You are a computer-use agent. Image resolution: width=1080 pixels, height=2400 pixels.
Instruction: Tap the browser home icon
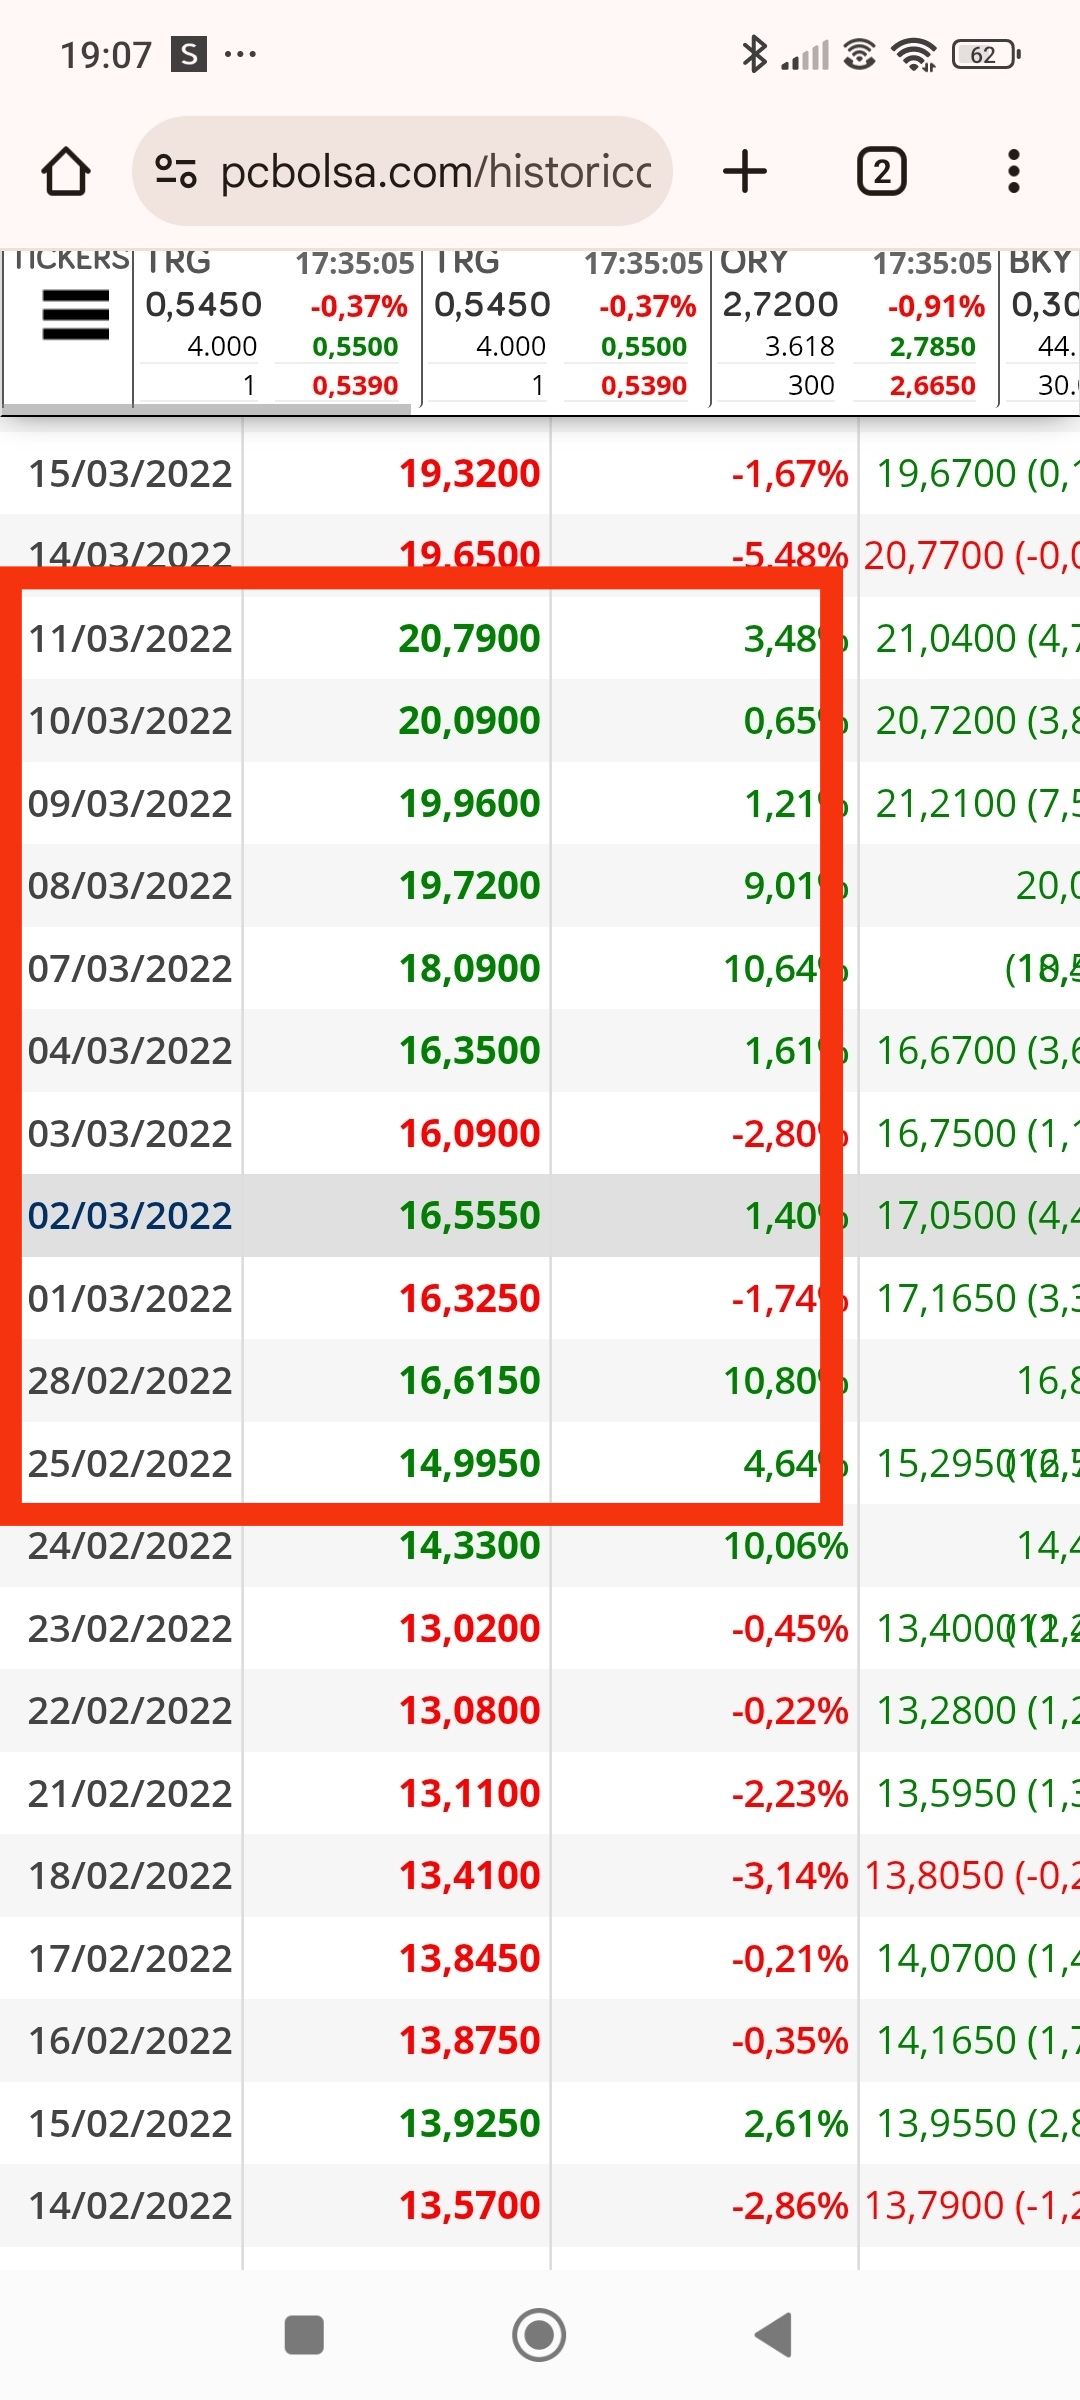tap(66, 171)
